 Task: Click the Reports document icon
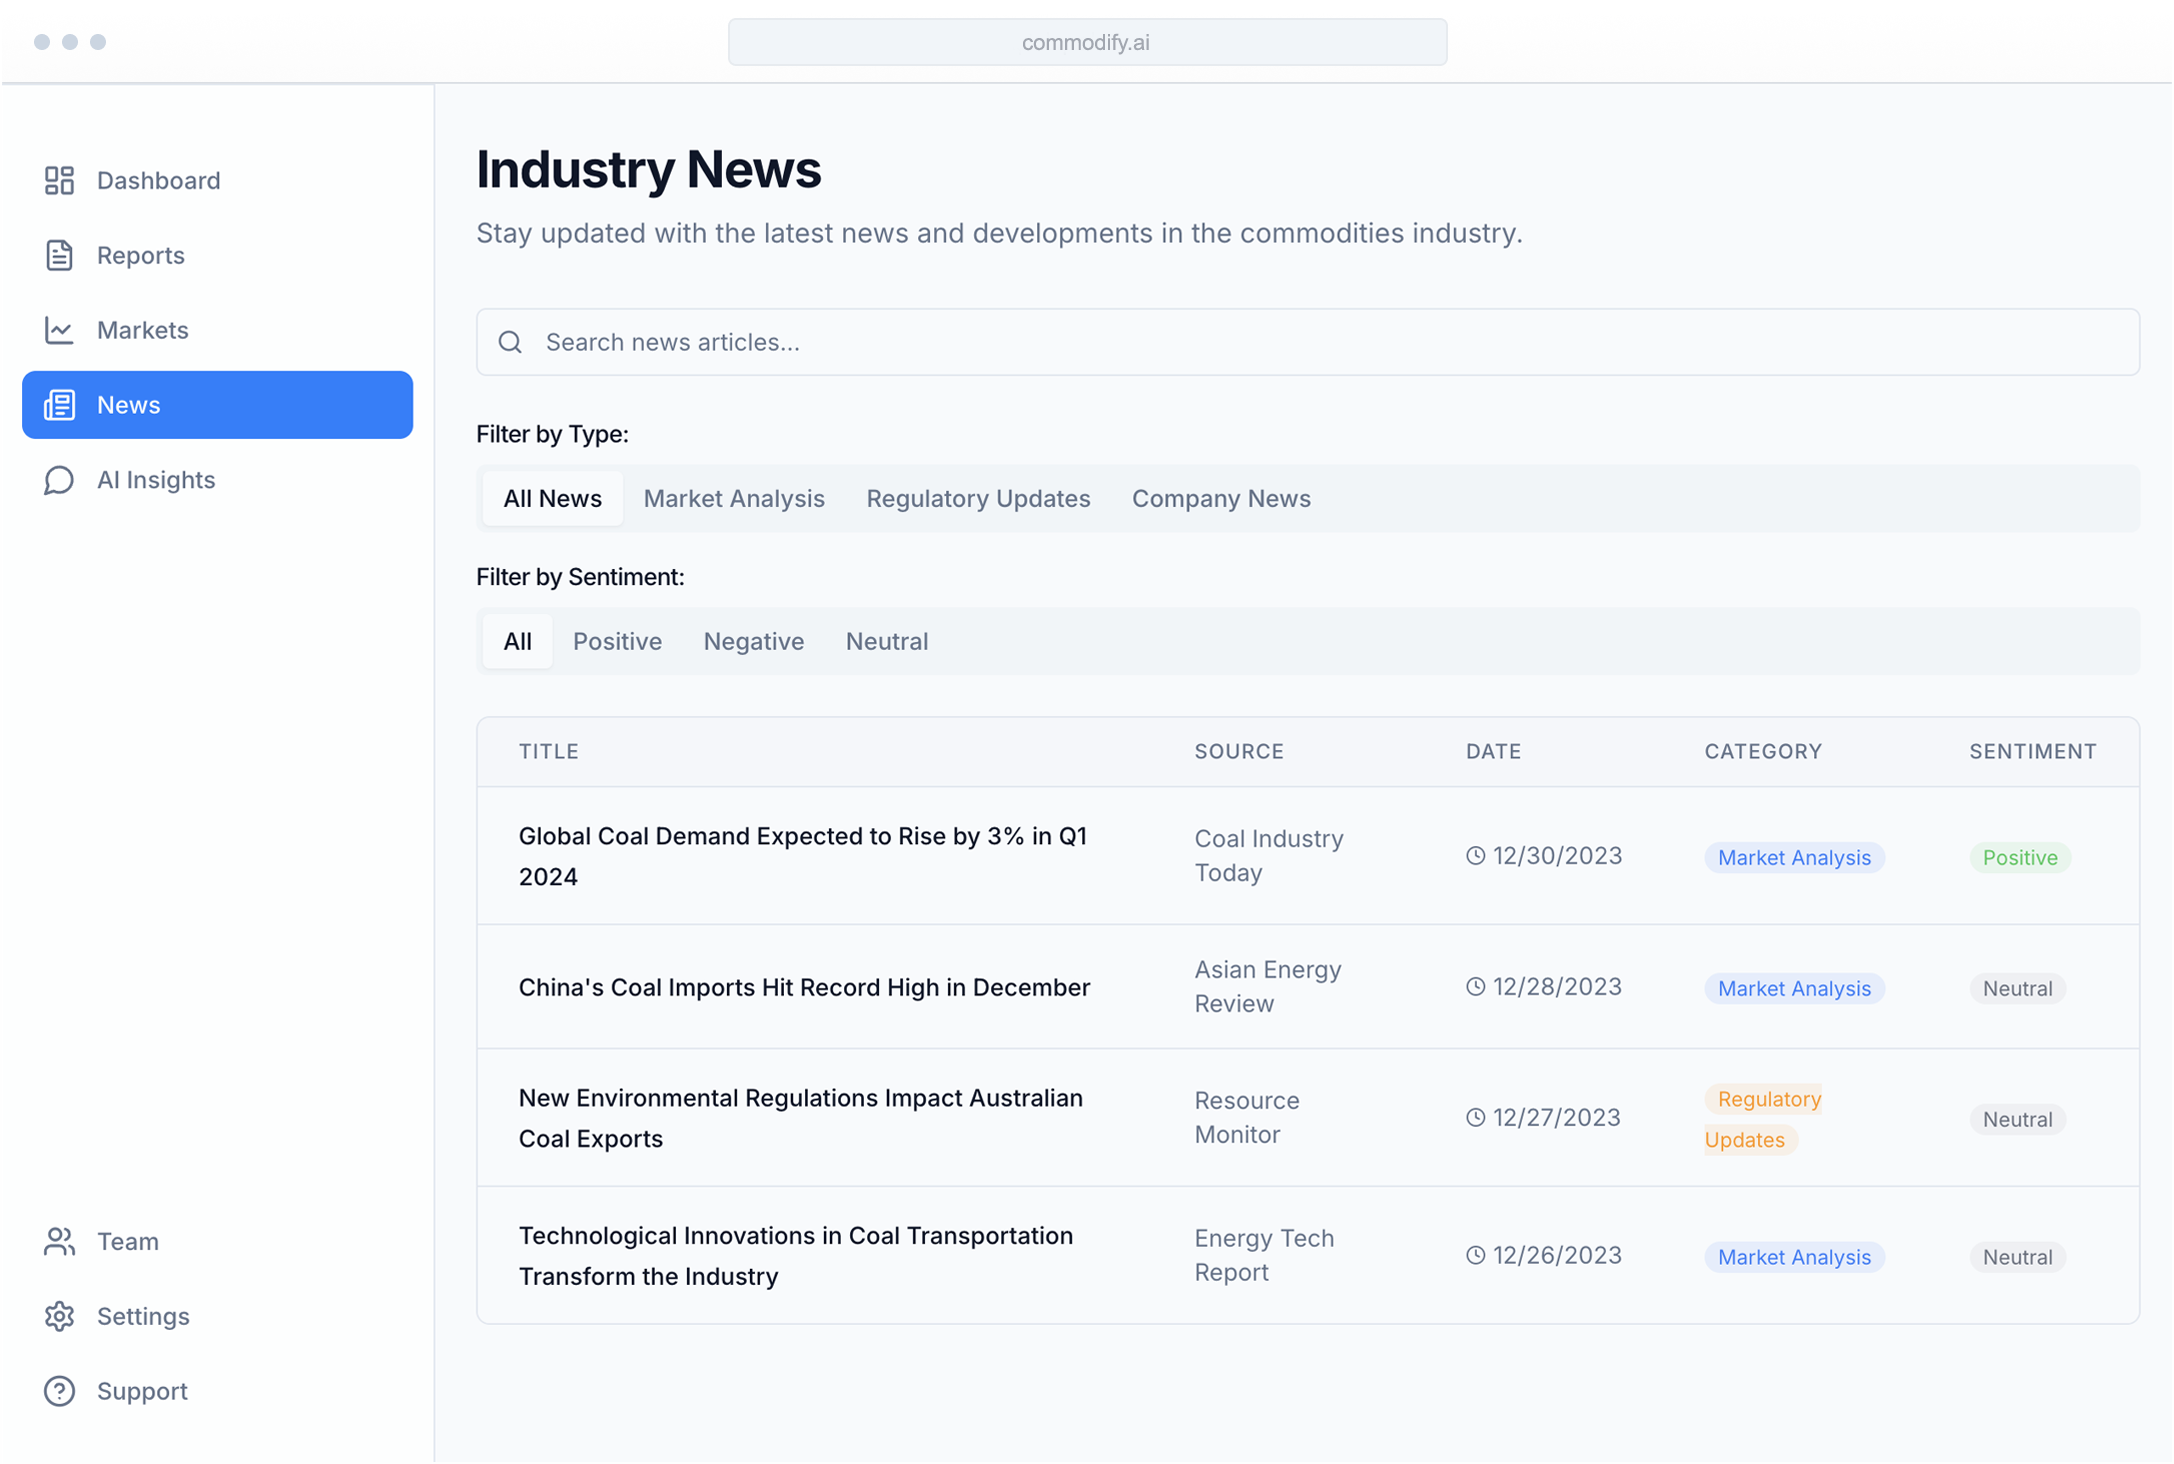[59, 255]
